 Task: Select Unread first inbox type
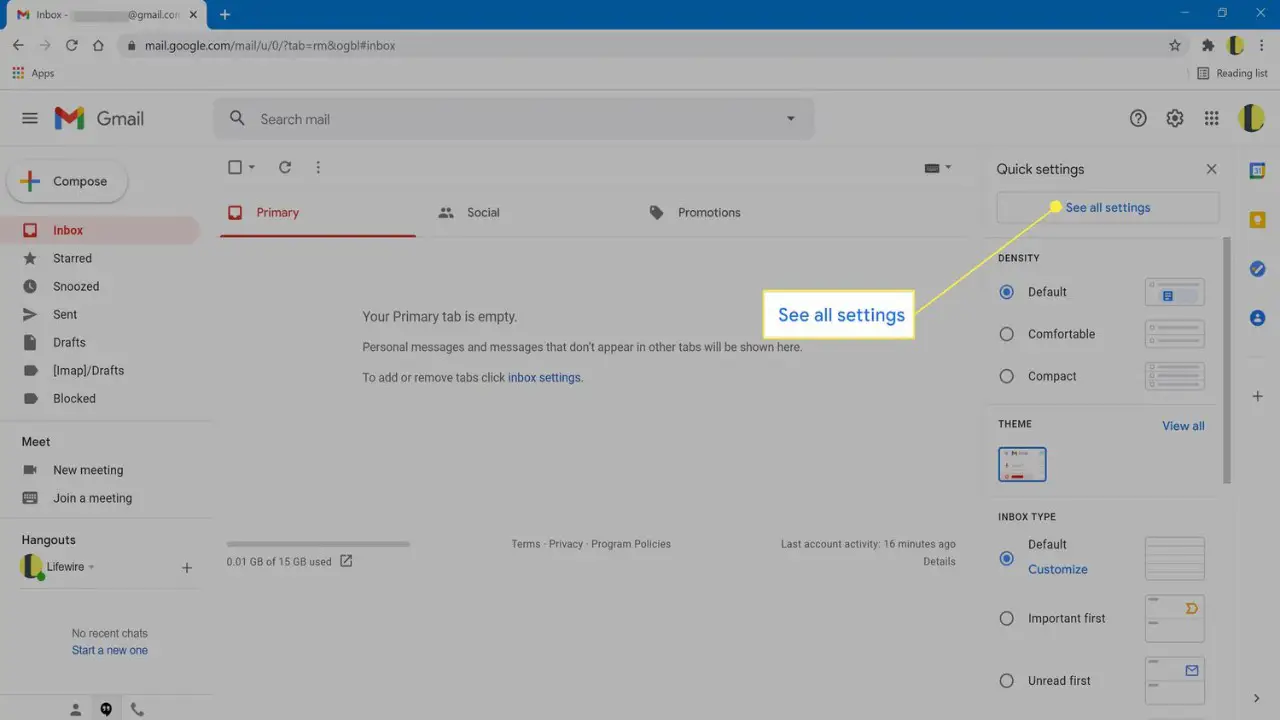pyautogui.click(x=1007, y=681)
